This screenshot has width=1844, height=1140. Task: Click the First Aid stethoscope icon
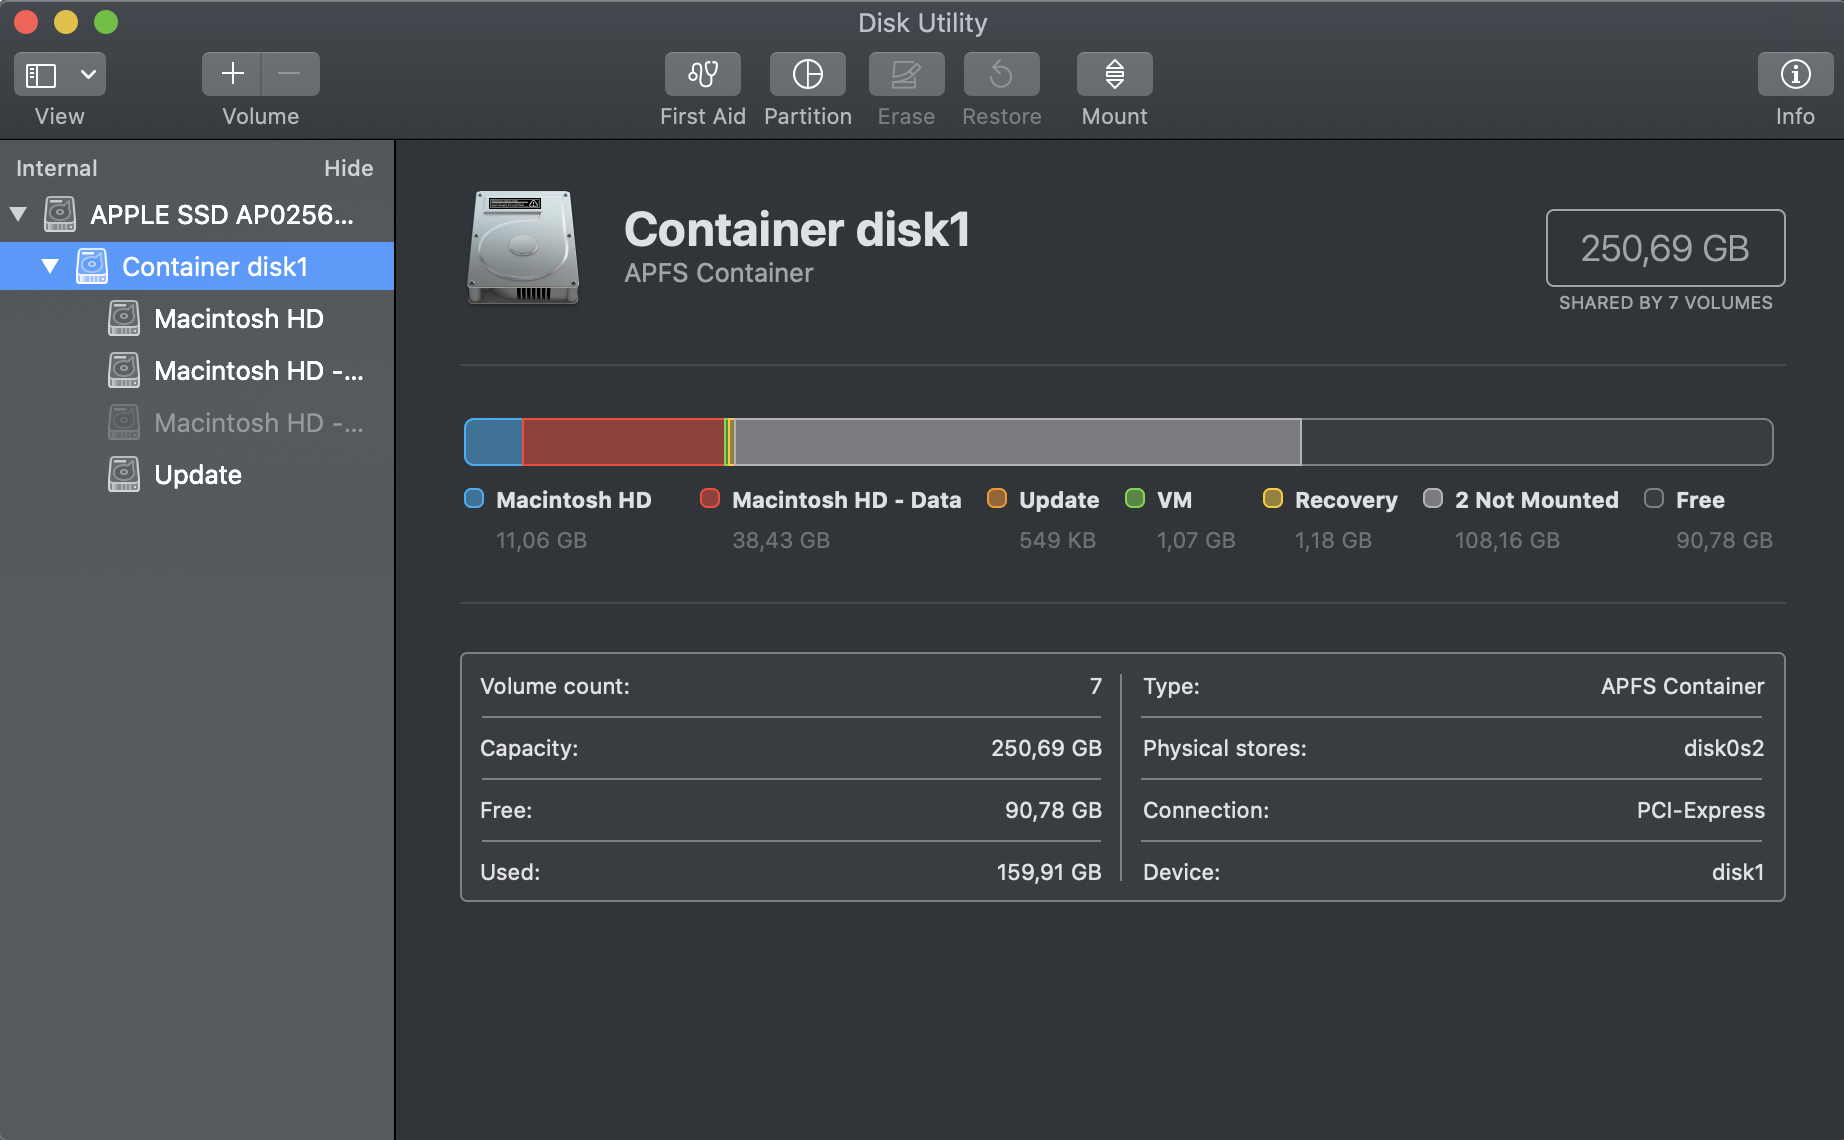702,74
